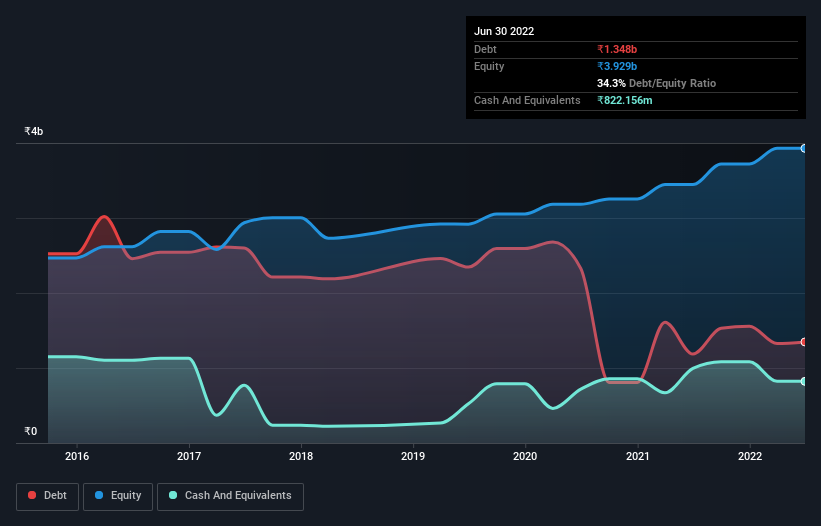This screenshot has height=526, width=821.
Task: Toggle the Equity series legend button
Action: pyautogui.click(x=118, y=496)
